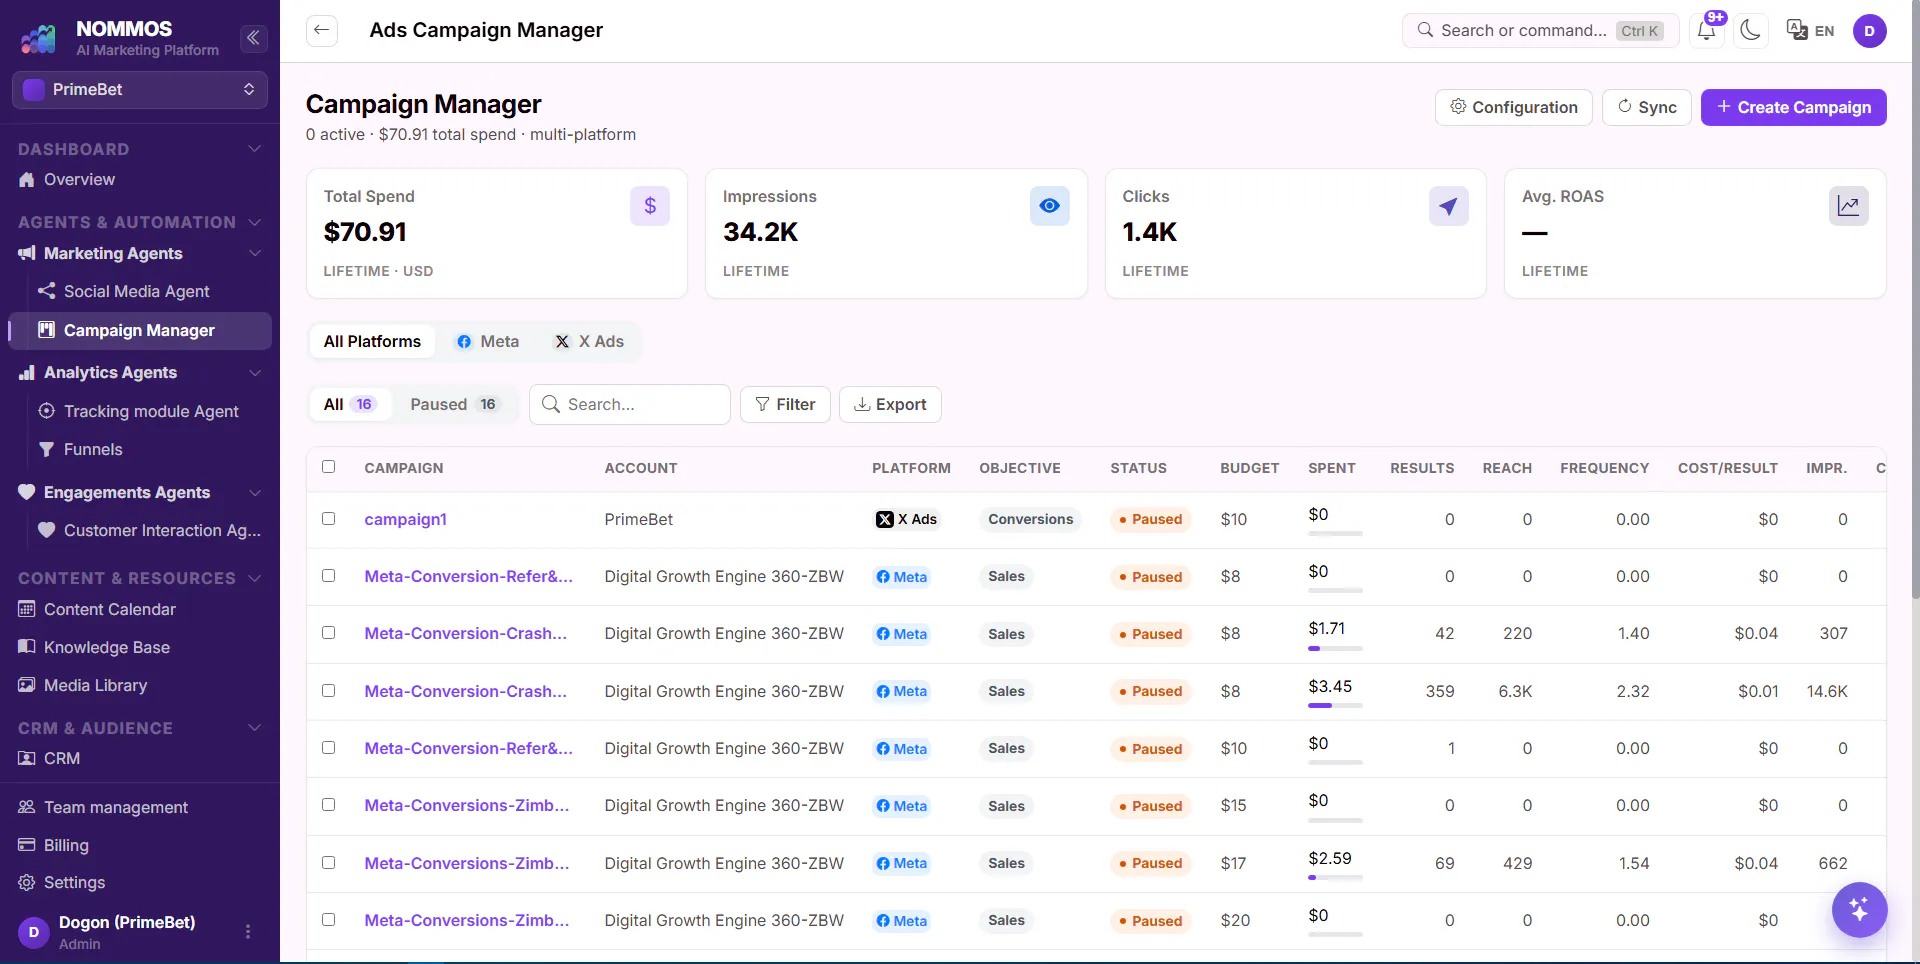Tick the select-all campaigns header checkbox
Viewport: 1920px width, 964px height.
328,467
